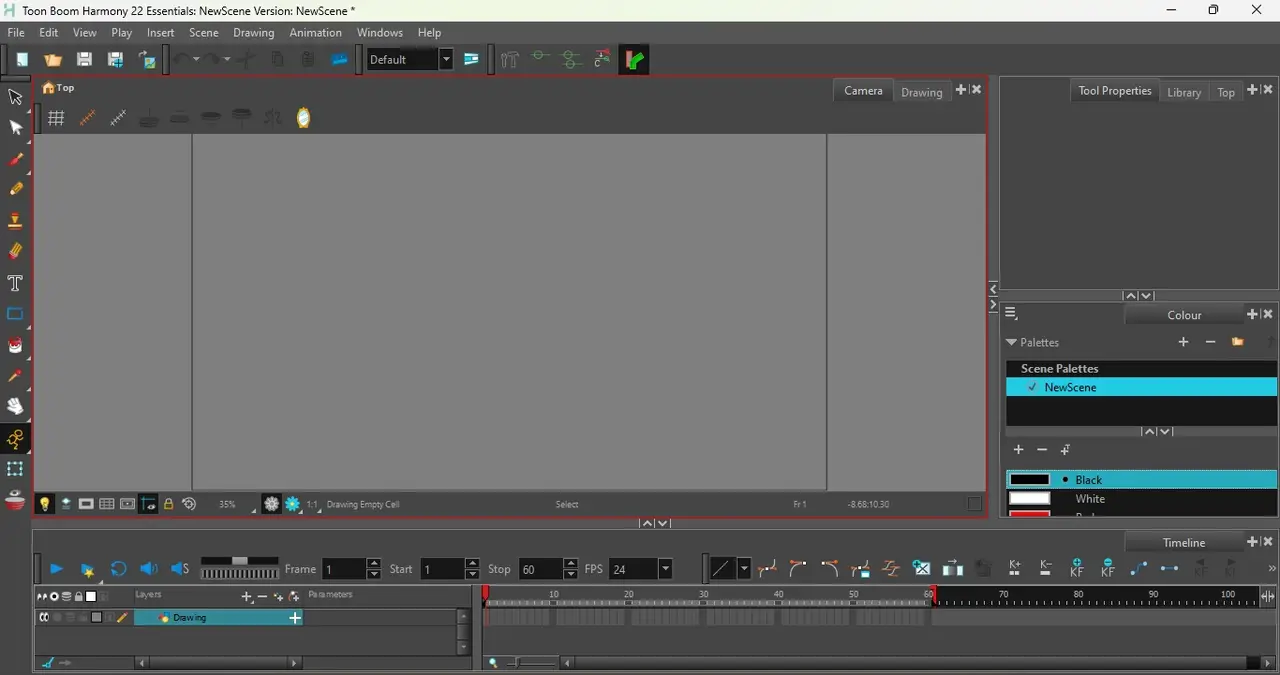Toggle the grid in the Camera view toolbar

click(x=57, y=118)
